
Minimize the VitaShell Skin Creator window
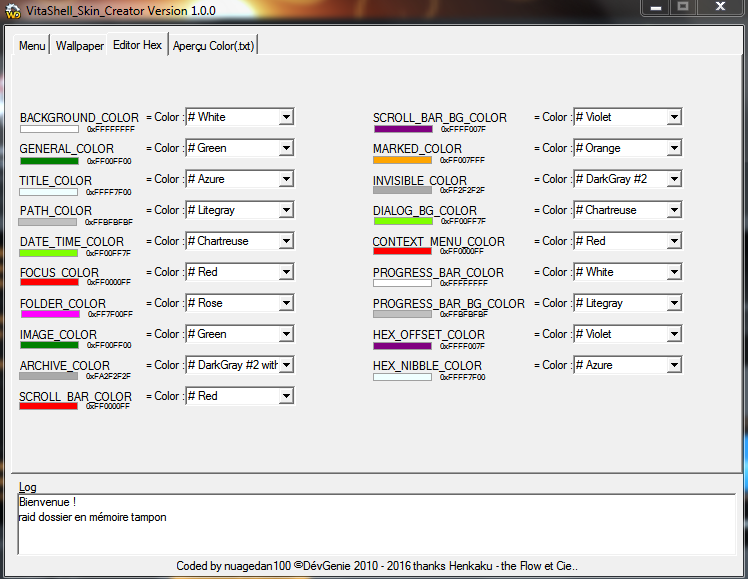tap(656, 8)
